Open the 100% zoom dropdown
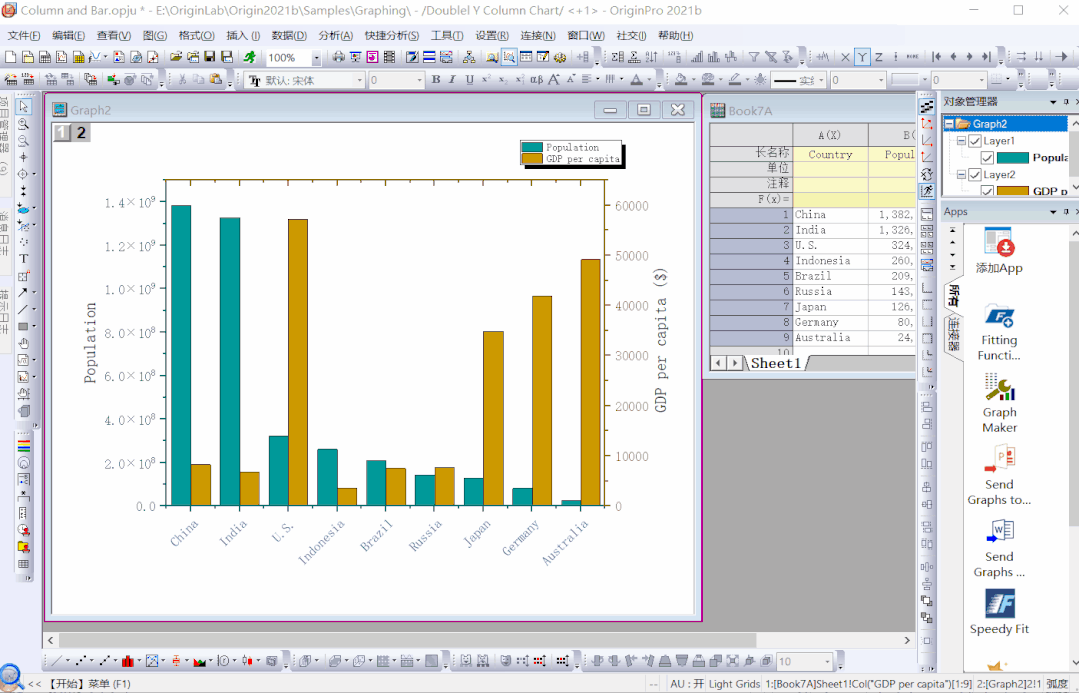1079x693 pixels. [316, 58]
